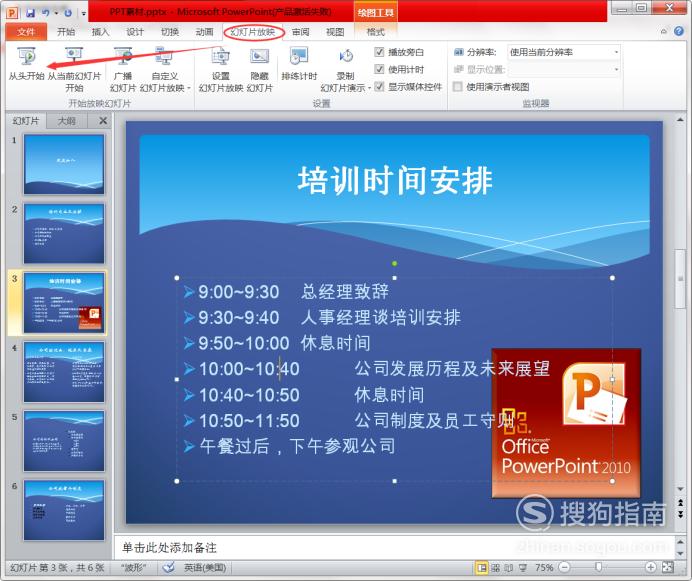Select the Office PowerPoint 2010 image
The height and width of the screenshot is (581, 692).
click(x=566, y=423)
